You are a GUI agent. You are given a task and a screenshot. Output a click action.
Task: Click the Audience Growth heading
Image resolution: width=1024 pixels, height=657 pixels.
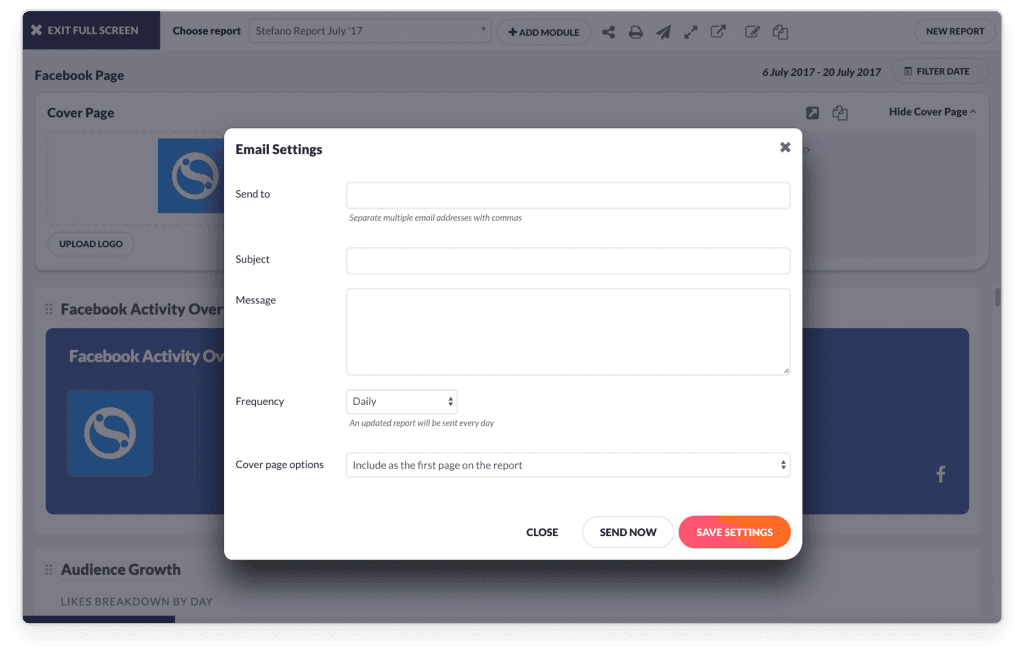click(x=121, y=569)
